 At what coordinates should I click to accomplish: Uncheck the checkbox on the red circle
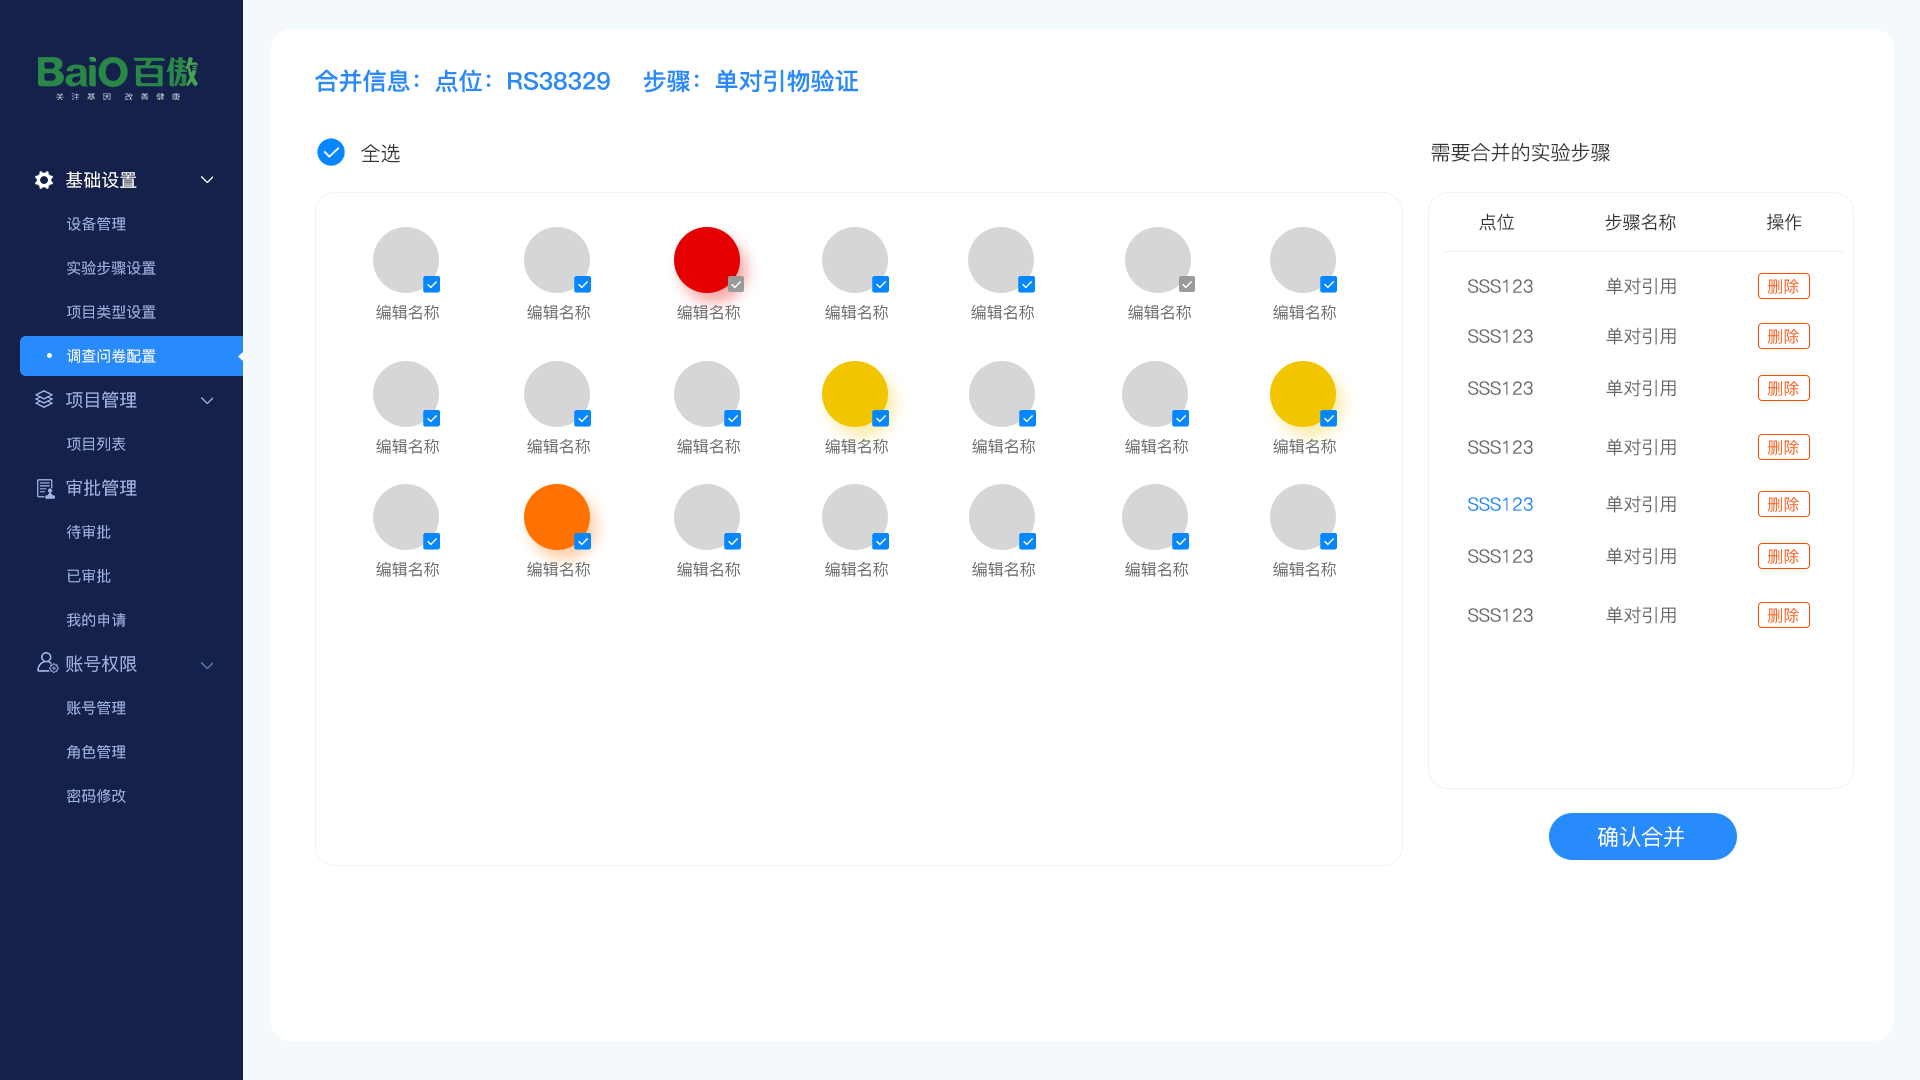coord(736,284)
